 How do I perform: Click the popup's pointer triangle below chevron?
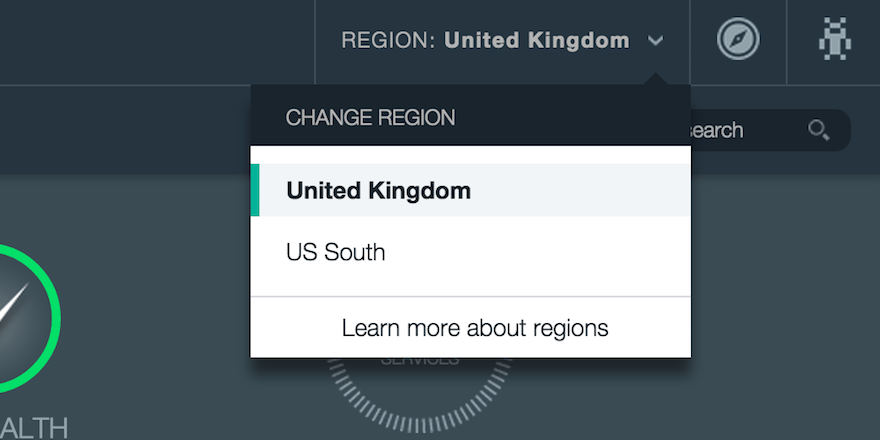coord(656,79)
